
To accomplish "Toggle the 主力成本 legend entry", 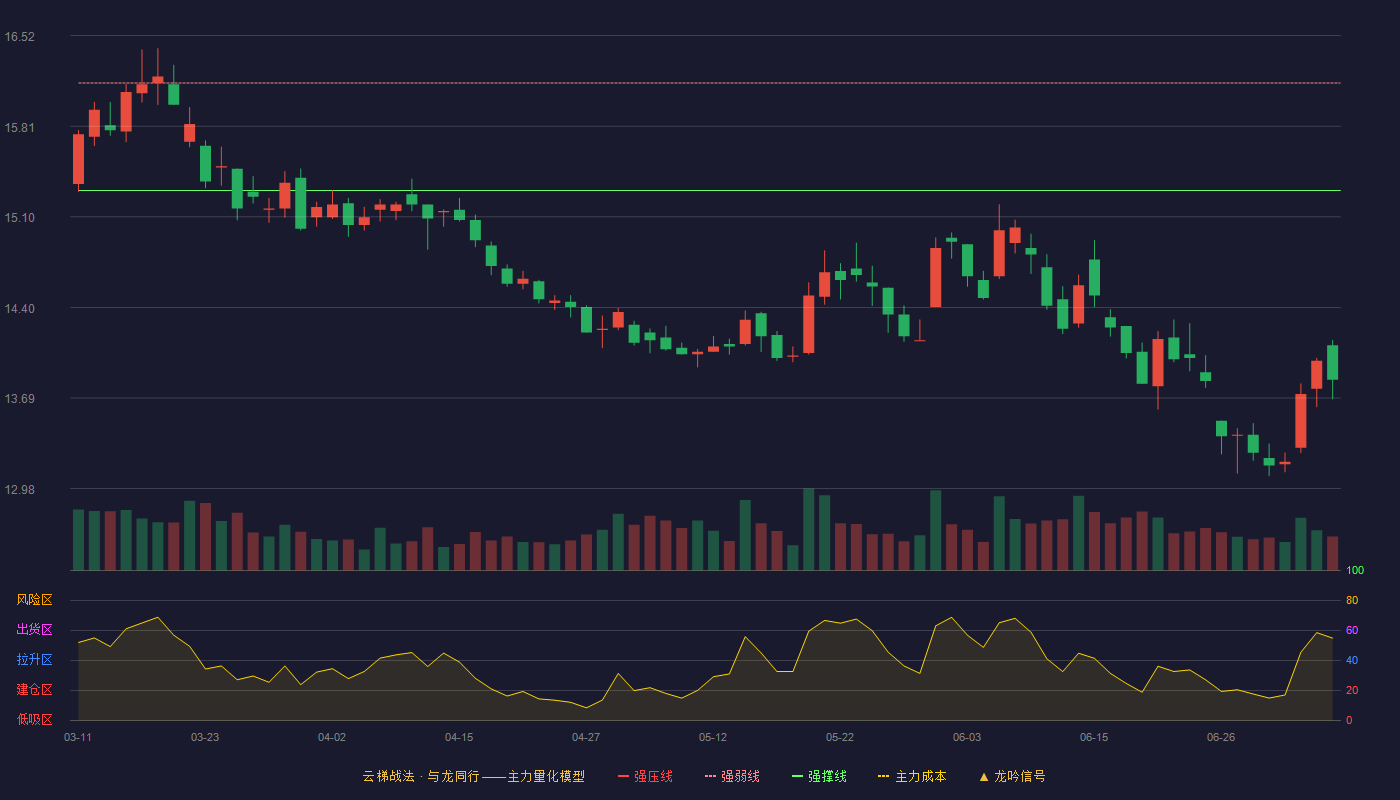I will pos(912,776).
